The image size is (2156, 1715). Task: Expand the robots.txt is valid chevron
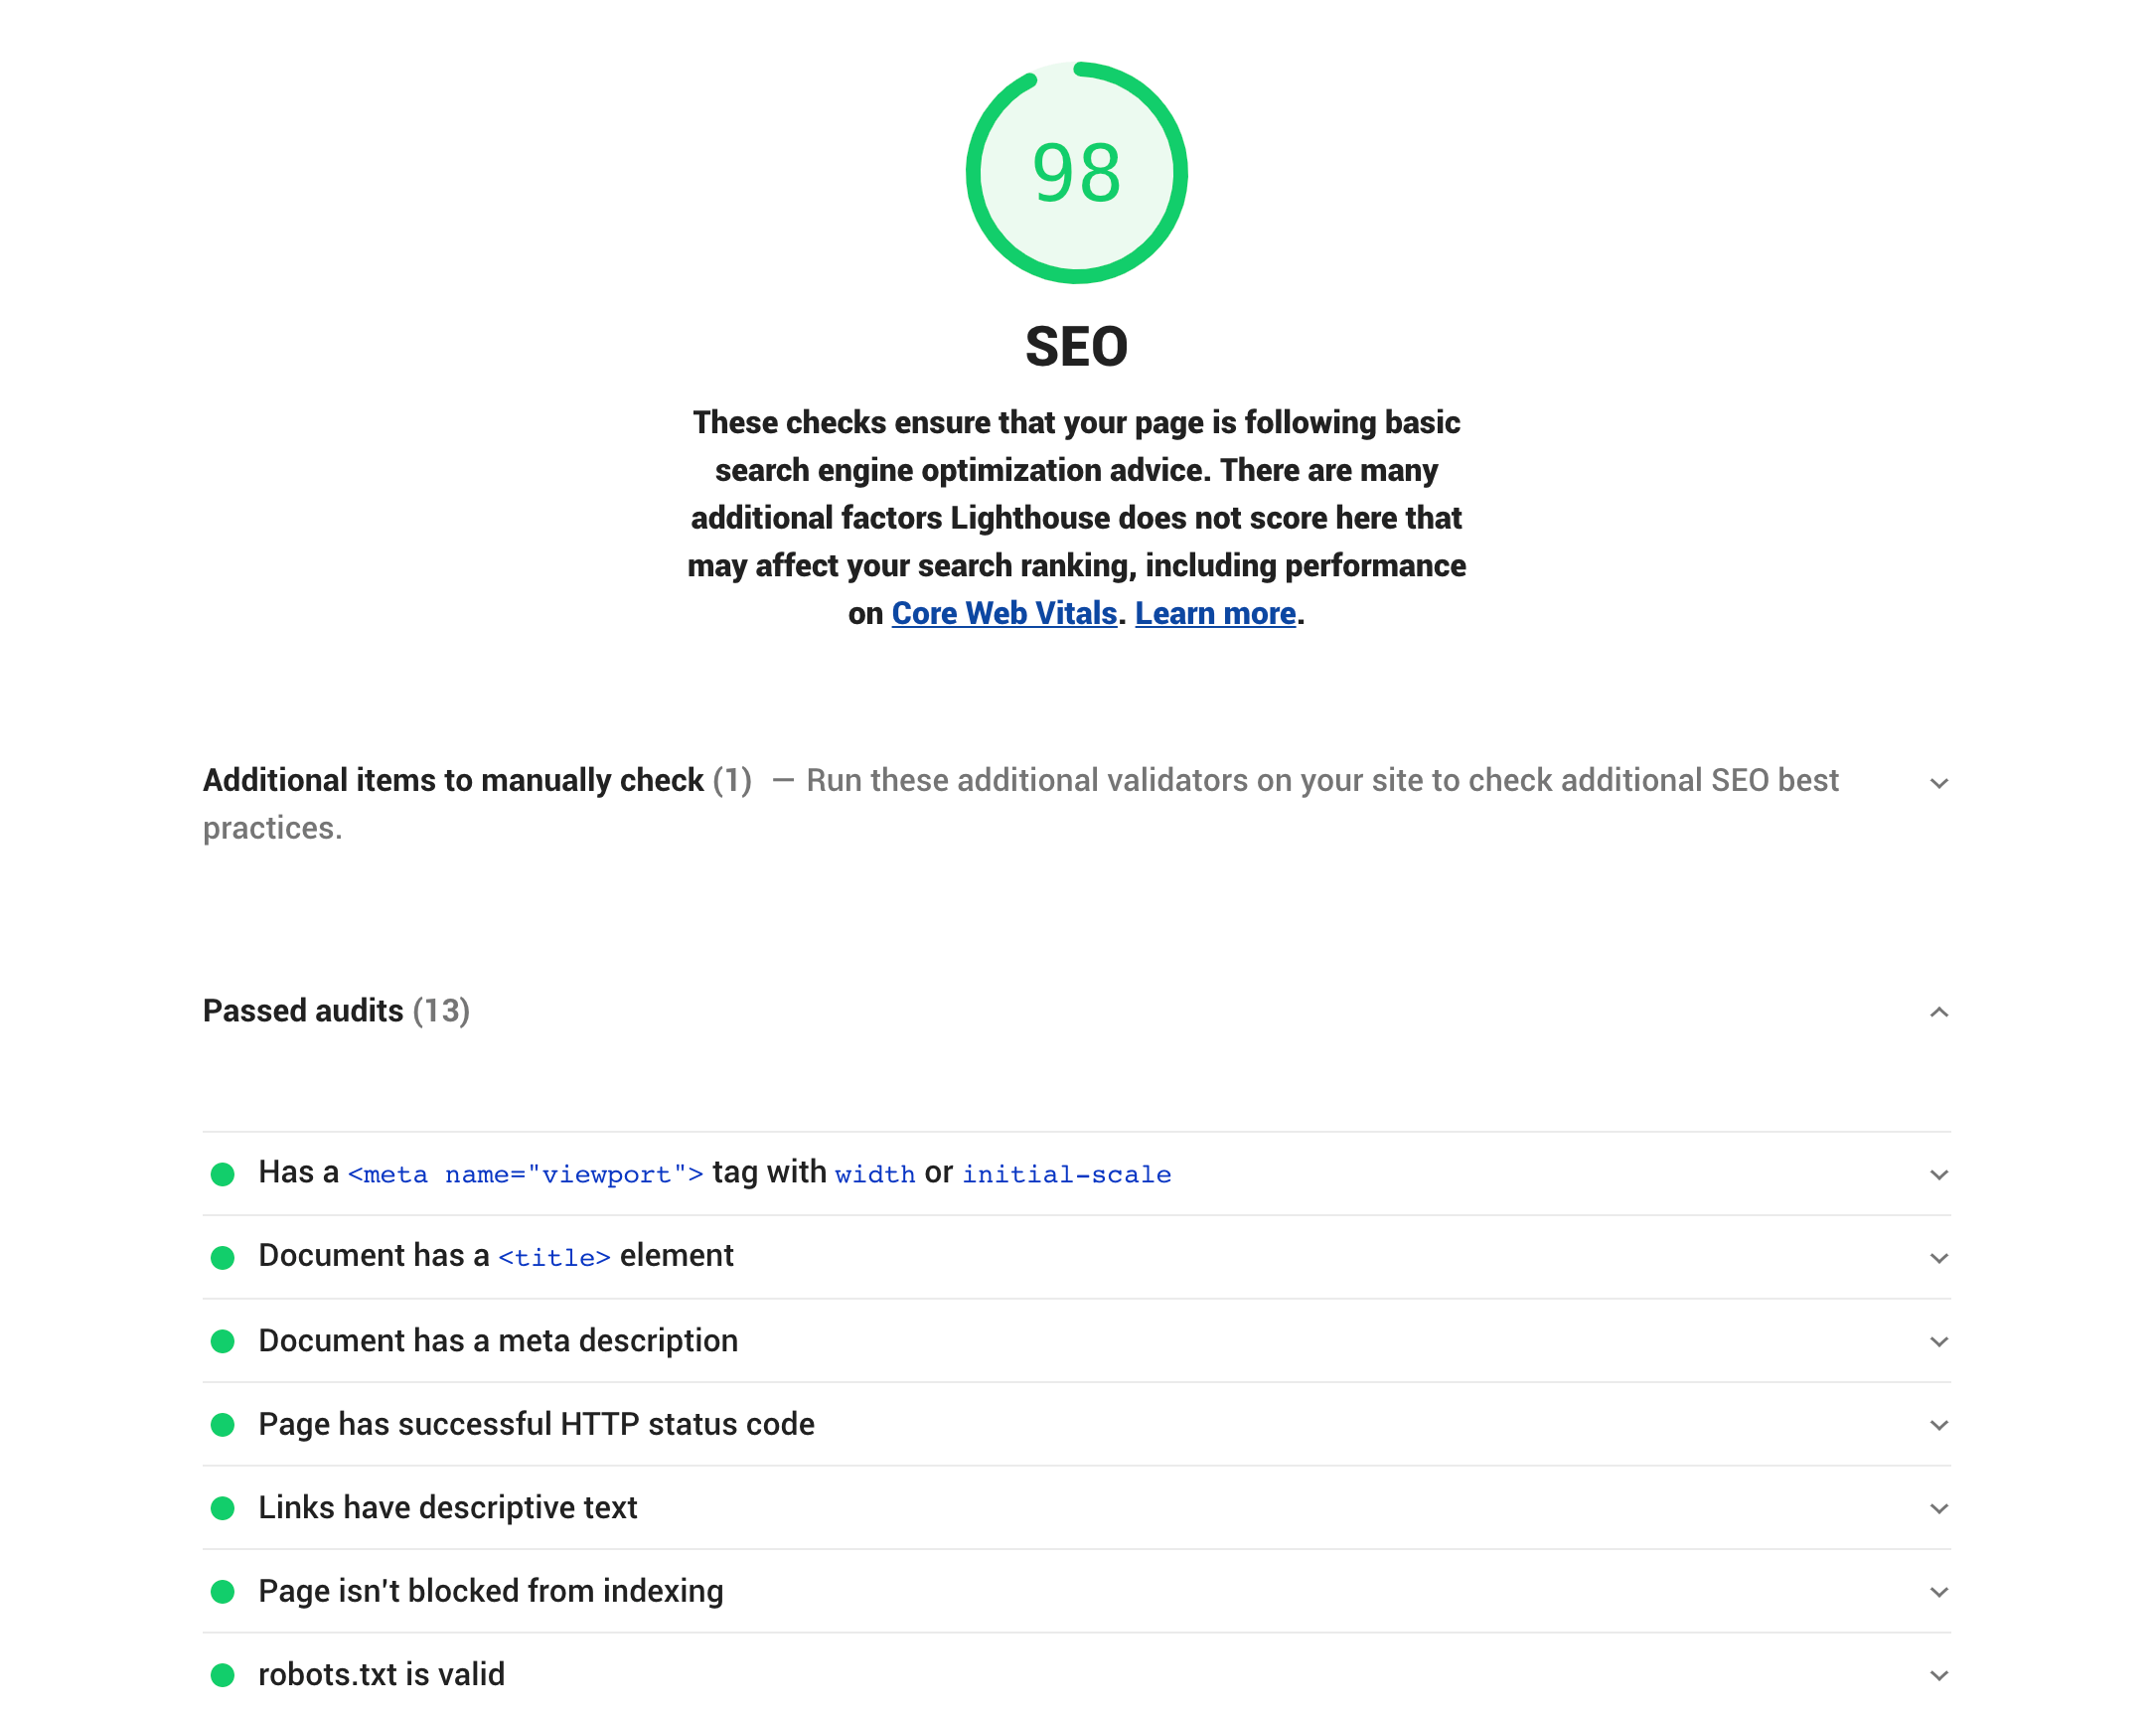coord(1938,1675)
